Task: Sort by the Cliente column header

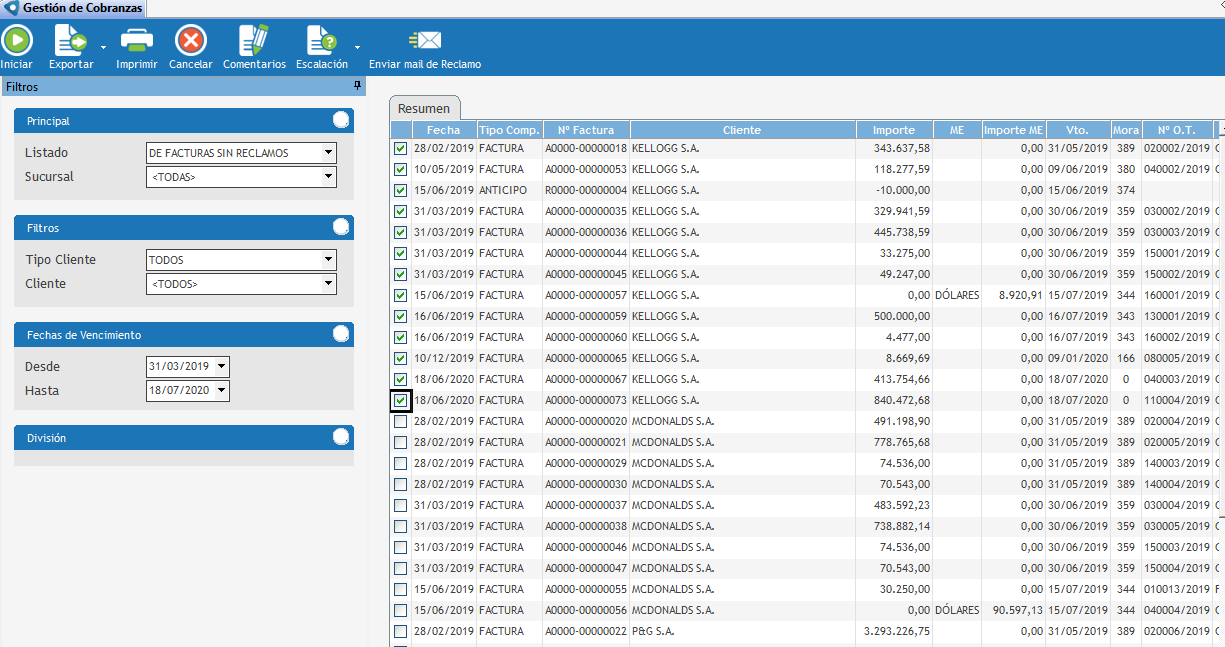Action: (x=742, y=130)
